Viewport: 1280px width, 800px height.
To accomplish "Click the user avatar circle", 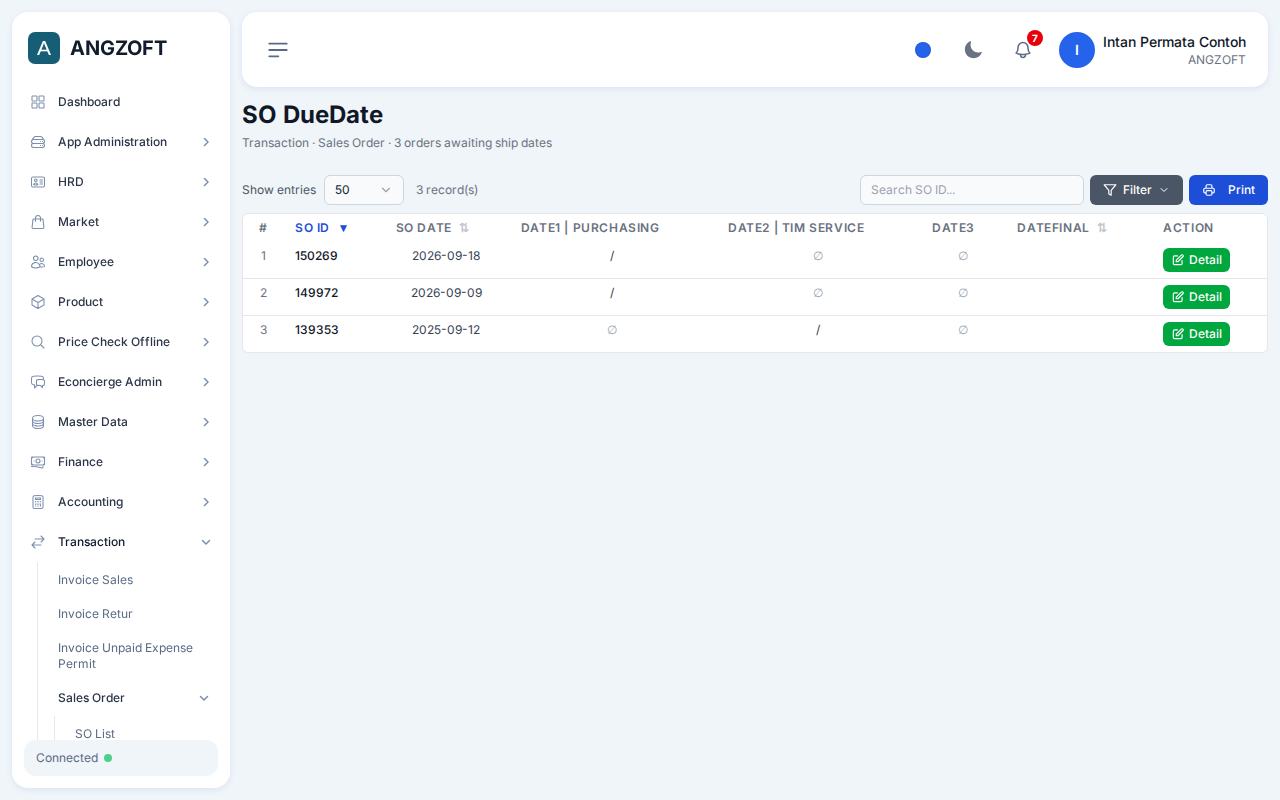I will point(1077,50).
